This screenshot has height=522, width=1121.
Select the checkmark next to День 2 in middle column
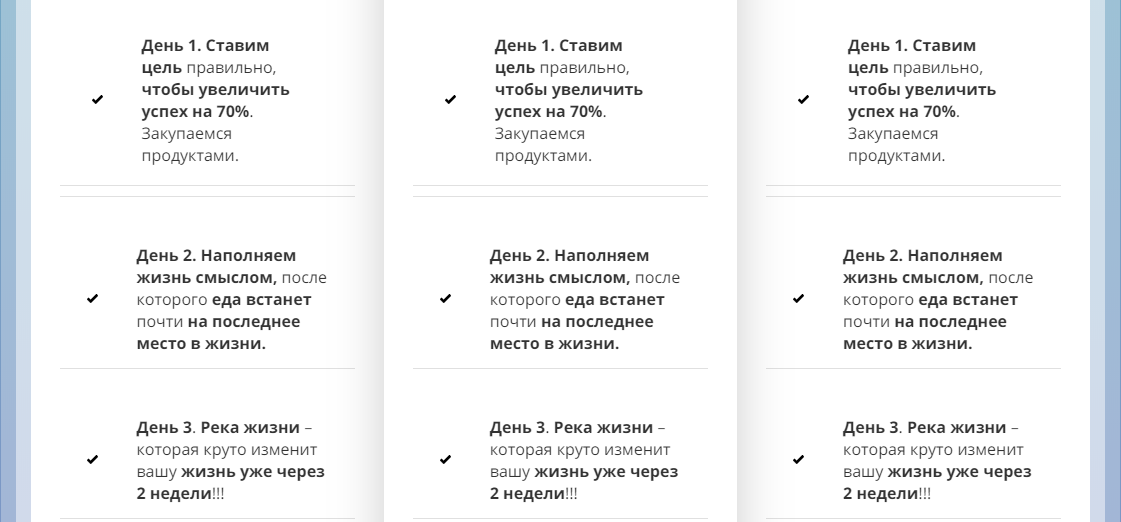[445, 298]
